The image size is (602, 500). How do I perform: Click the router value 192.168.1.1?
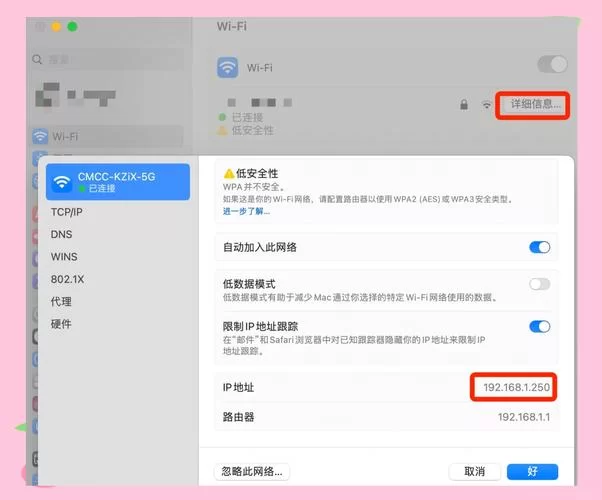tap(524, 417)
